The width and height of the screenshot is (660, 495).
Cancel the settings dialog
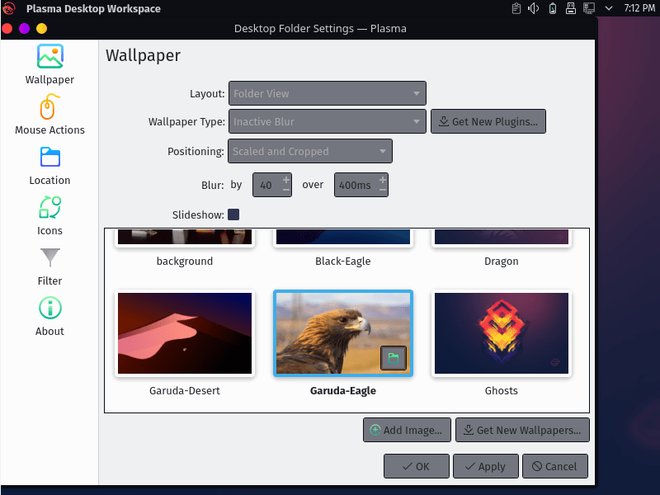[x=555, y=466]
